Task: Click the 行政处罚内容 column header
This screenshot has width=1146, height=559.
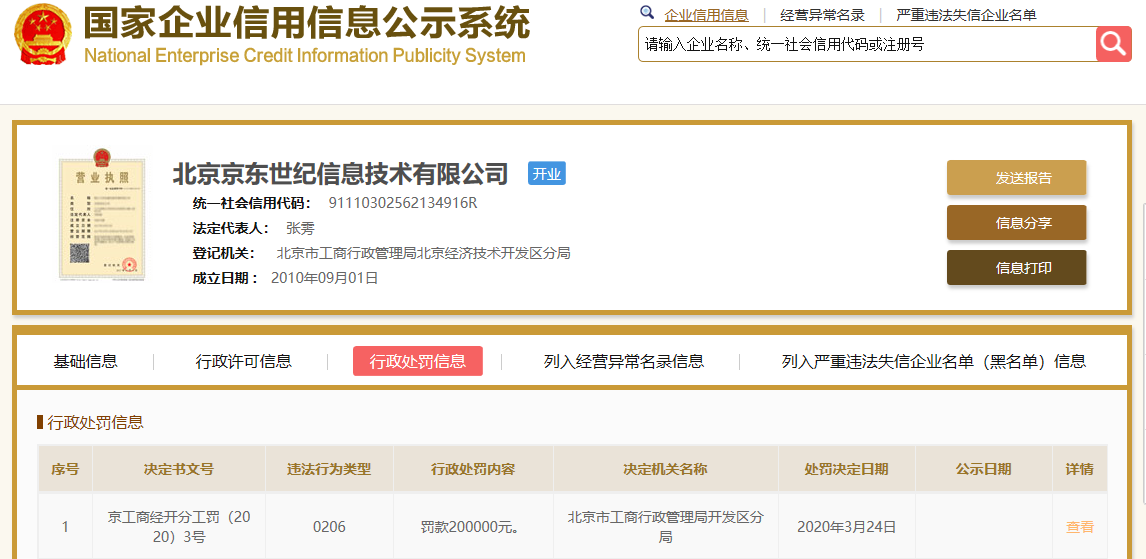Action: pyautogui.click(x=474, y=469)
